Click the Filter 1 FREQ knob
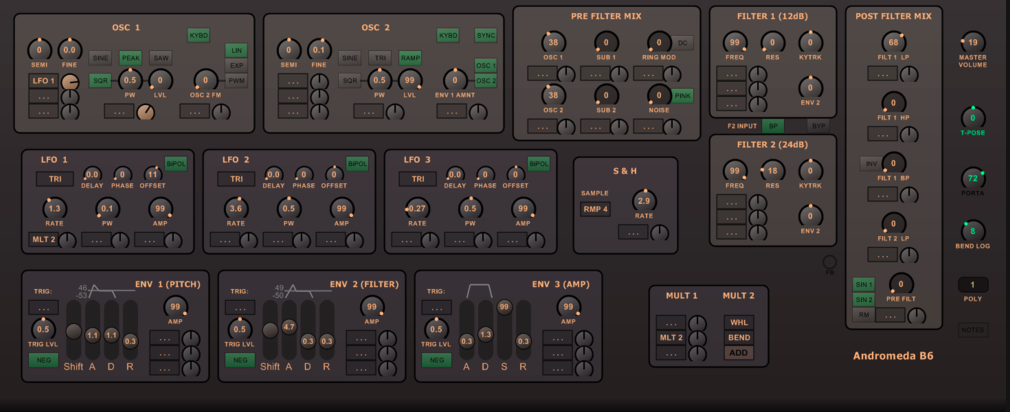Image resolution: width=1010 pixels, height=412 pixels. 735,42
